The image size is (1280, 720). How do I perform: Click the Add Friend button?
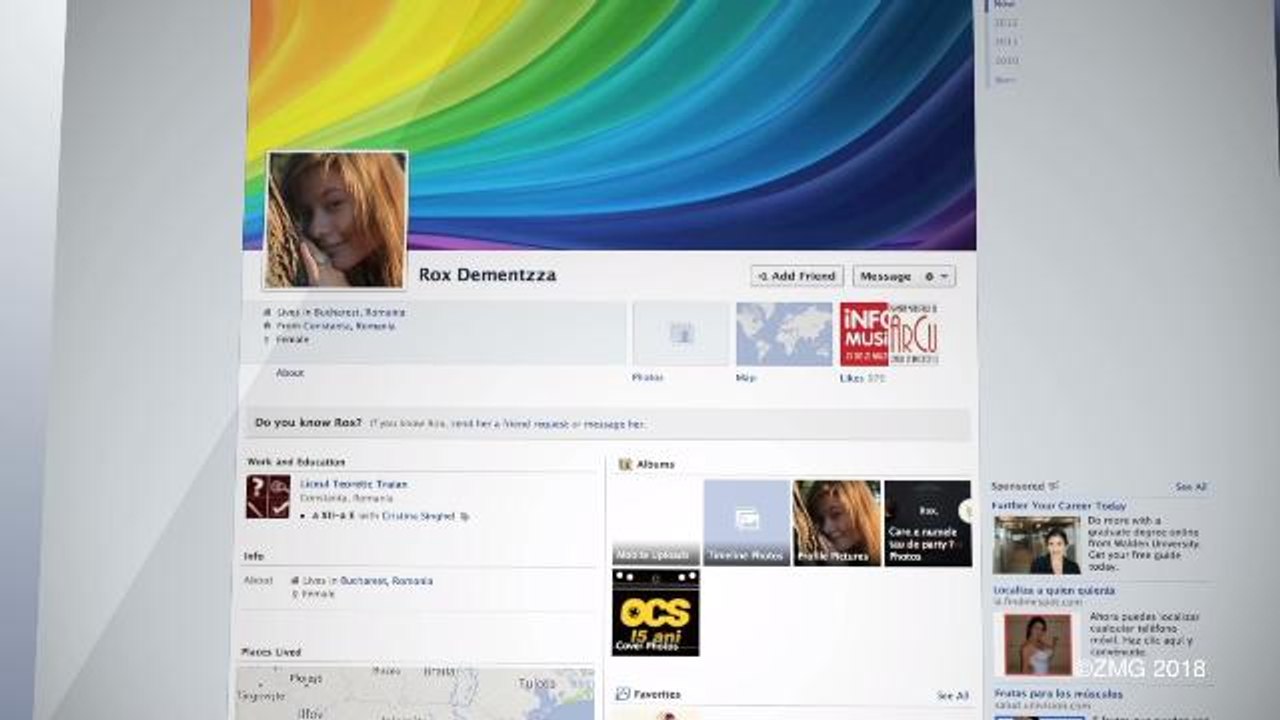pos(797,276)
